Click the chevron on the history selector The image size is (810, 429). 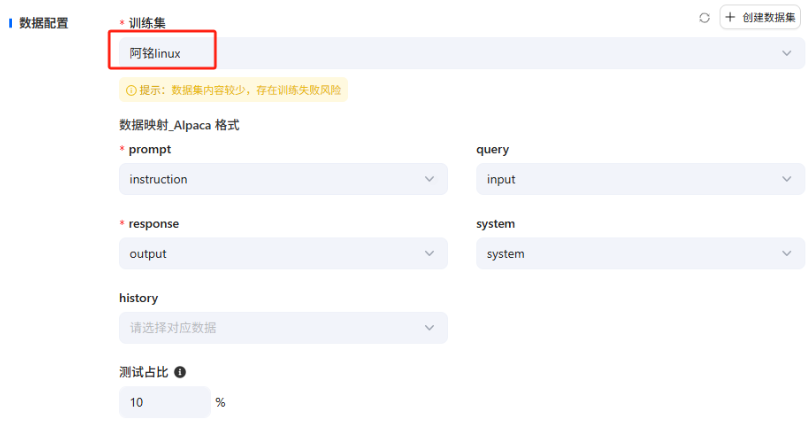430,328
